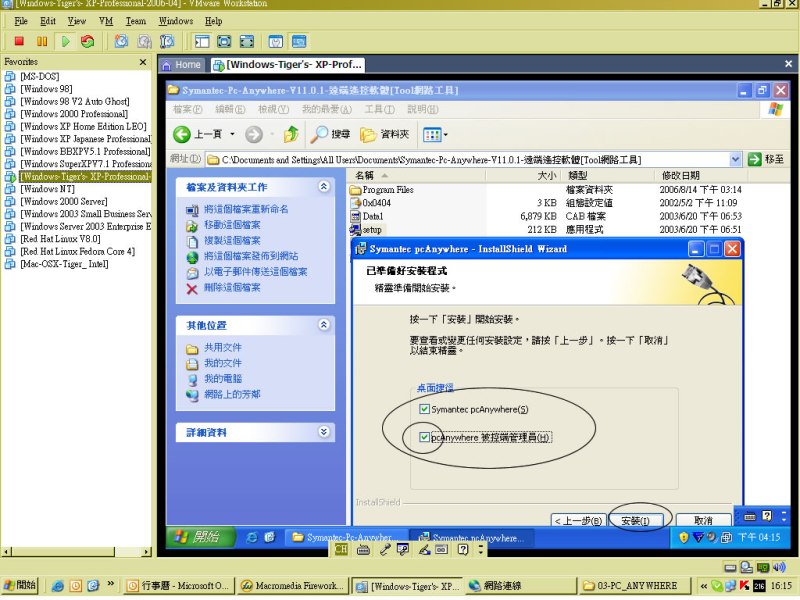Viewport: 800px width, 600px height.
Task: Toggle pcAnywhere 被控端管理員(H) checkbox
Action: coord(424,437)
